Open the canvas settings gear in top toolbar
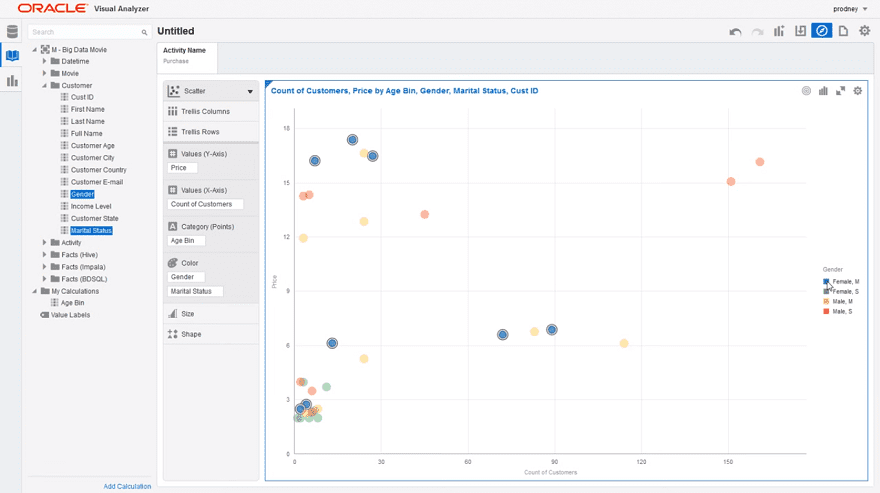 865,31
